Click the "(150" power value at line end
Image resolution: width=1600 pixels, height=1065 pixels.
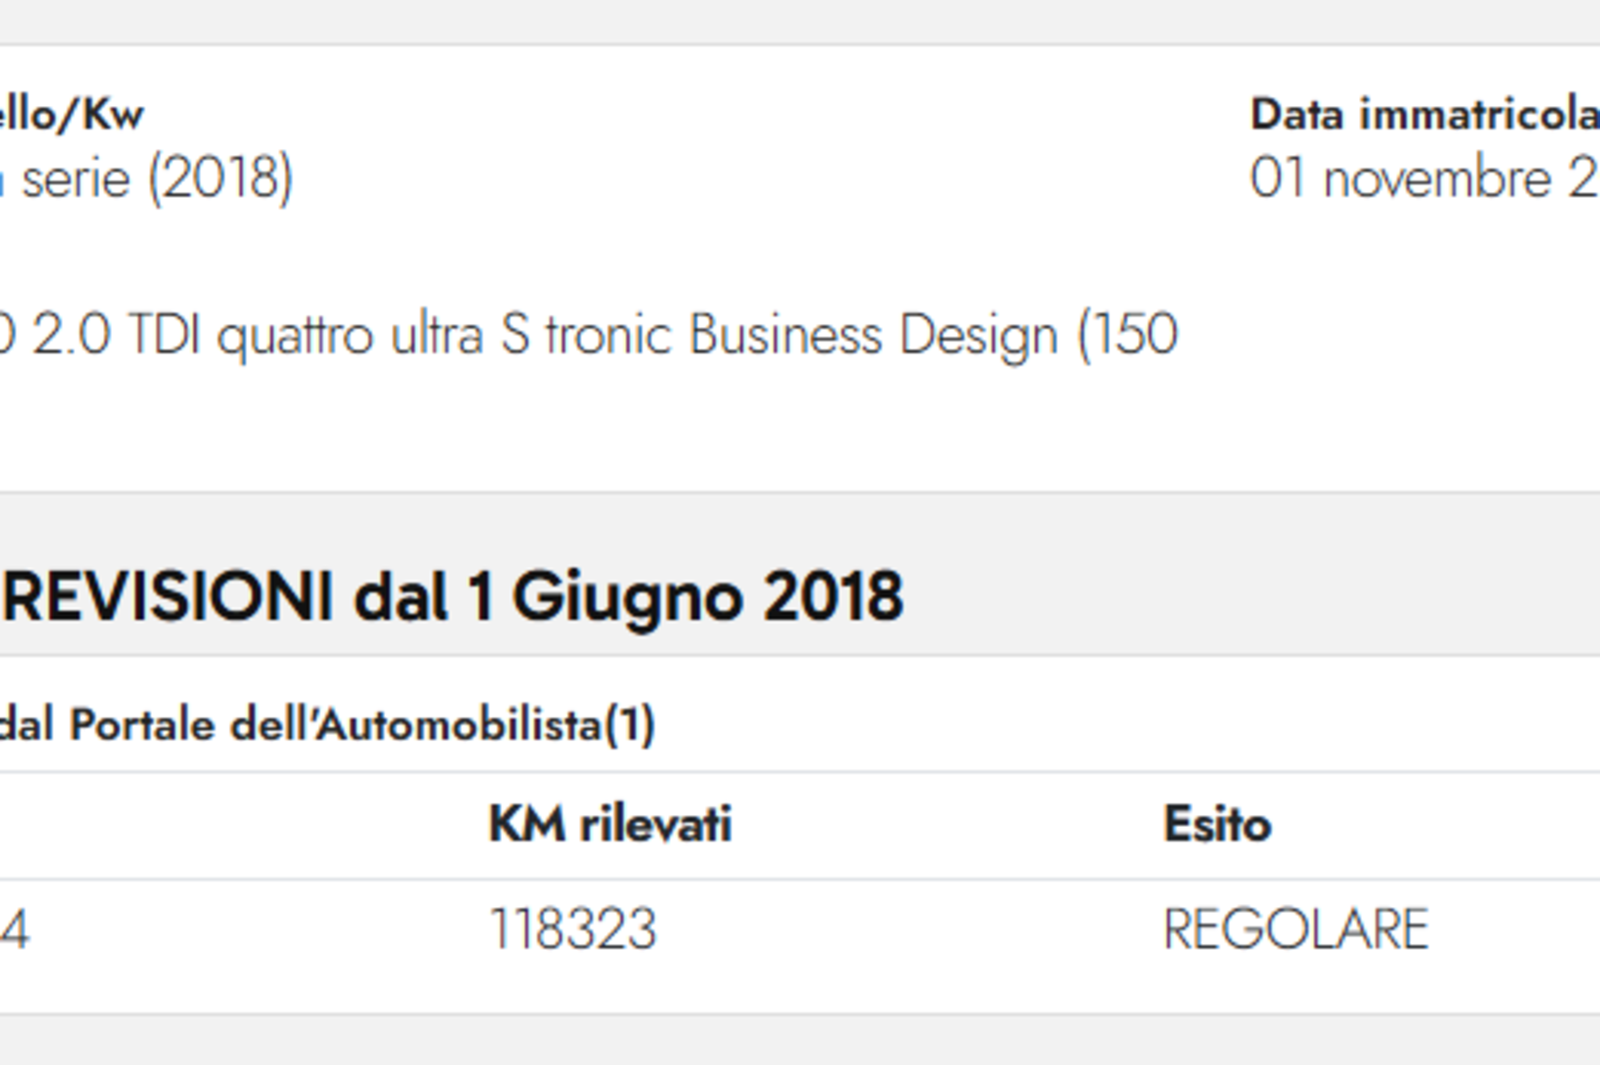[x=1128, y=335]
